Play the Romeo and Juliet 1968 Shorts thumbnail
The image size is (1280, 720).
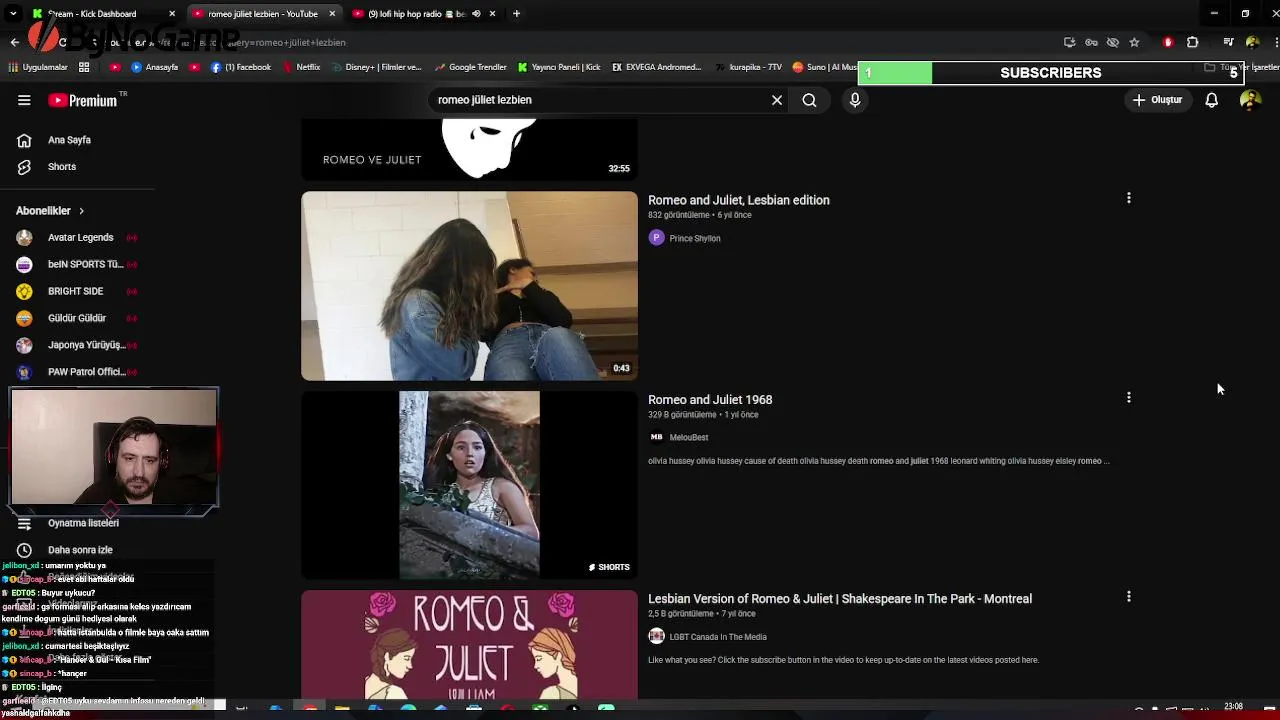pos(469,485)
